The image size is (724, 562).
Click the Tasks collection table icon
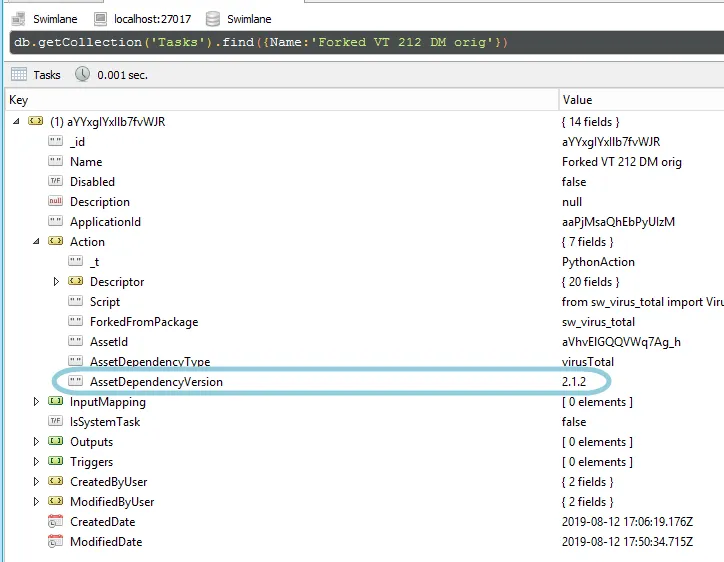point(19,74)
